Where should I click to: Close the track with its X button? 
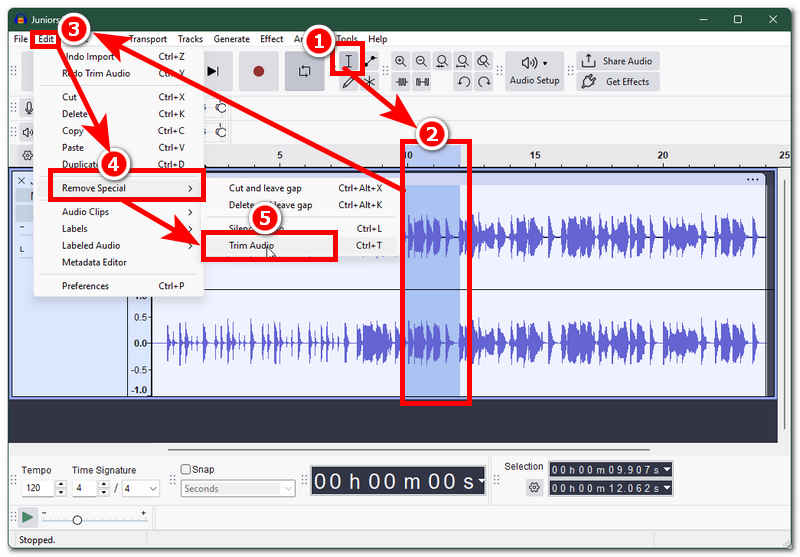tap(21, 181)
